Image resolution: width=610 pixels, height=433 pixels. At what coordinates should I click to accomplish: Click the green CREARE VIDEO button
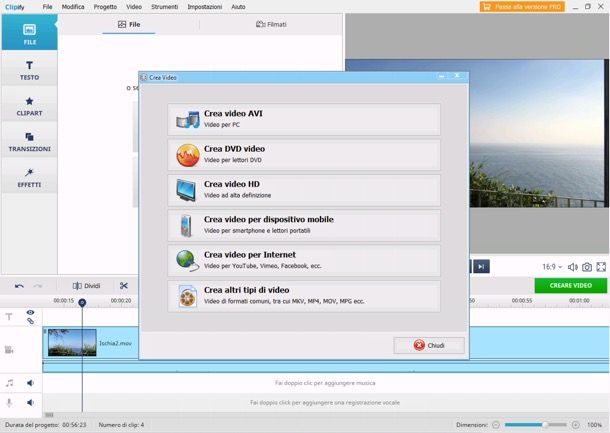pos(571,286)
